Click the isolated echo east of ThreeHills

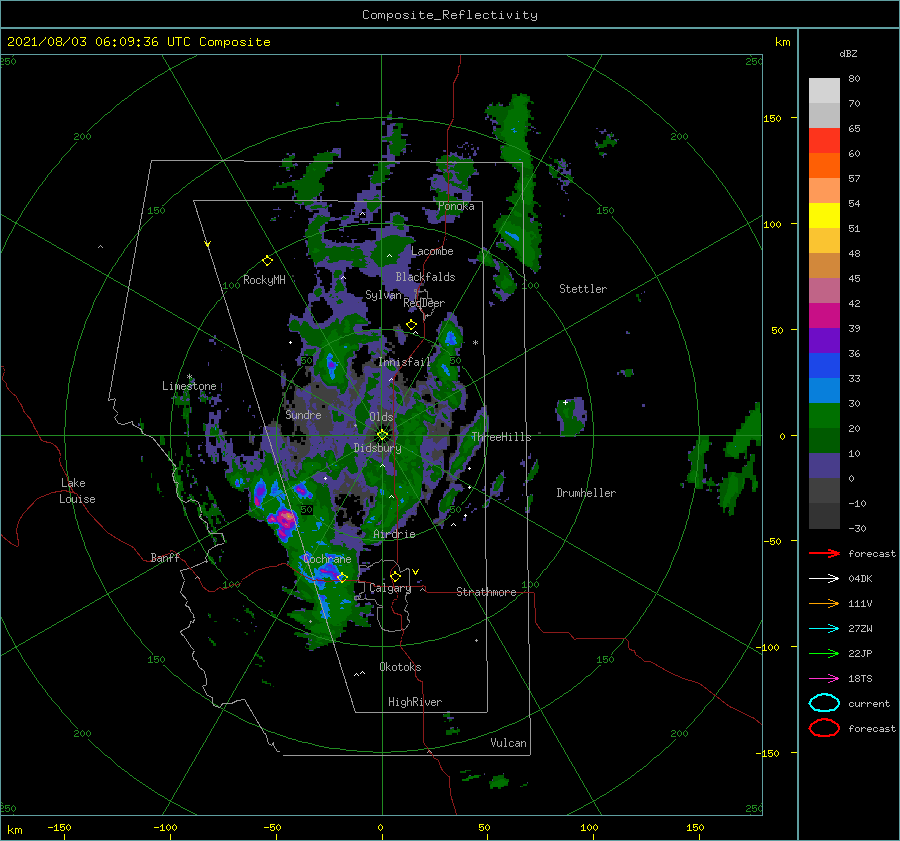pos(571,416)
